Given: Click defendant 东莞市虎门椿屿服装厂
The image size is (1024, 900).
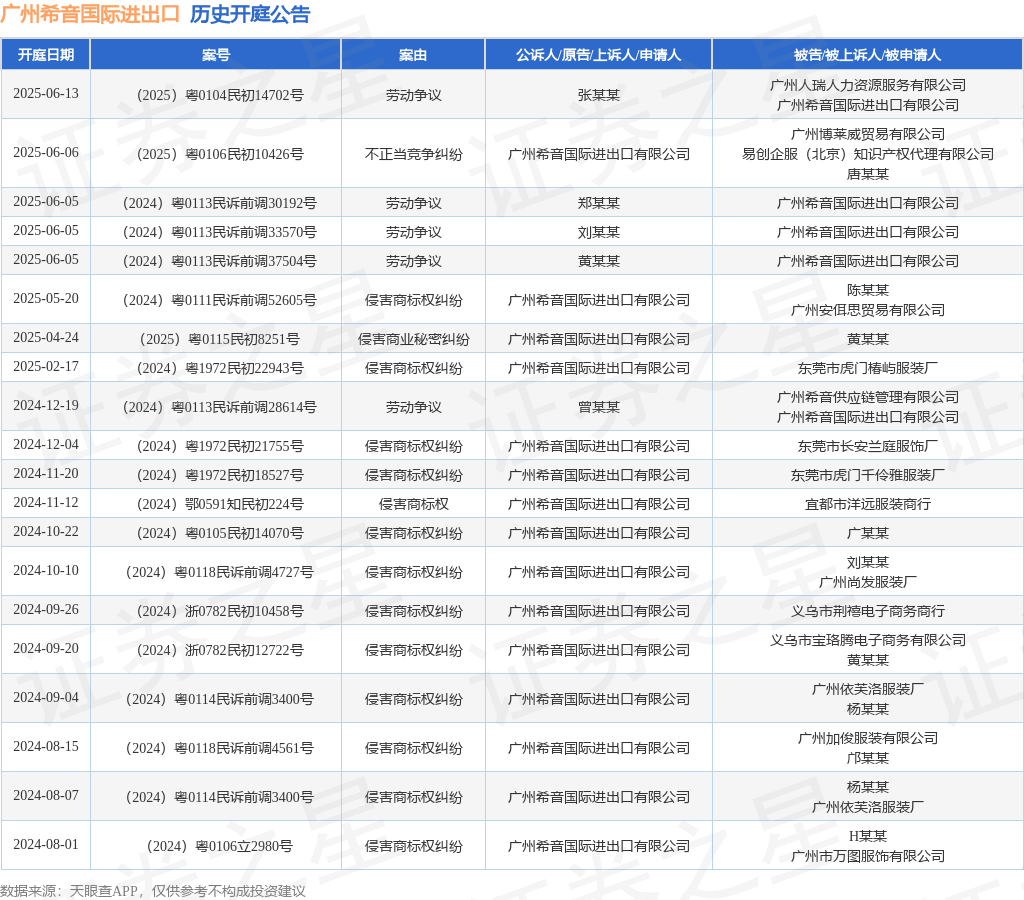Looking at the screenshot, I should (x=868, y=368).
